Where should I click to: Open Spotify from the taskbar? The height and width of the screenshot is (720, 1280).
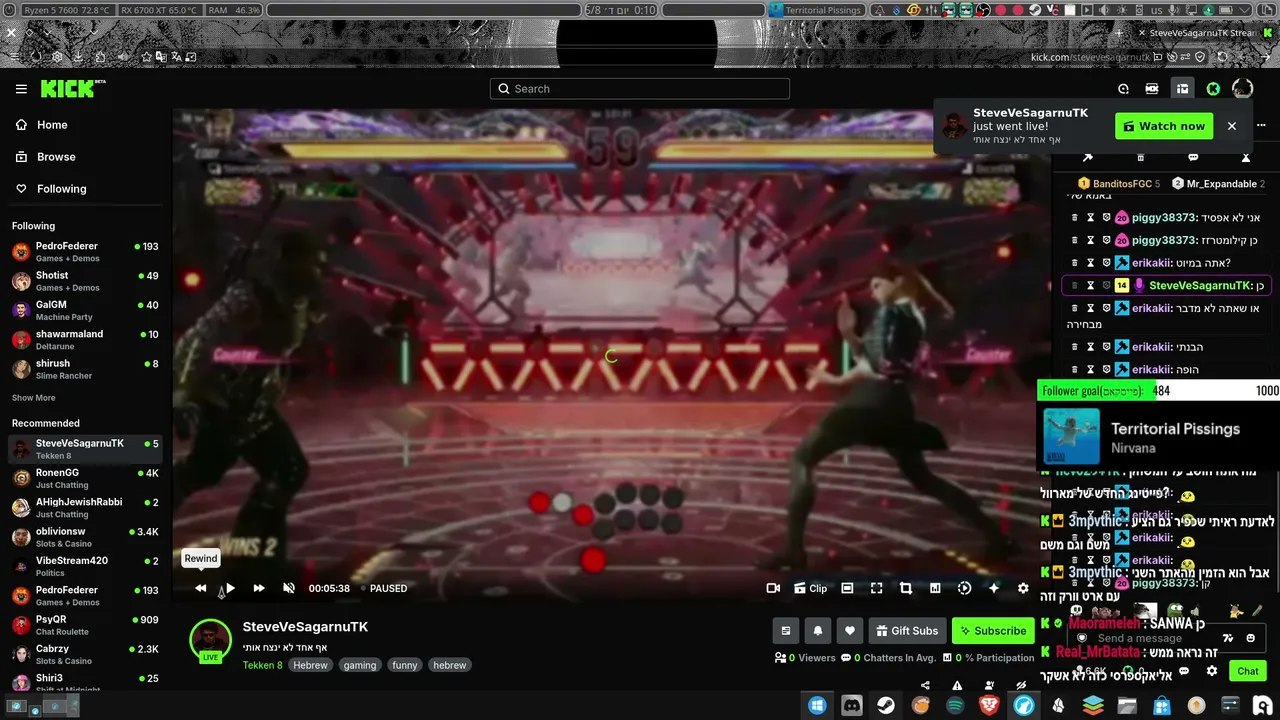tap(955, 706)
